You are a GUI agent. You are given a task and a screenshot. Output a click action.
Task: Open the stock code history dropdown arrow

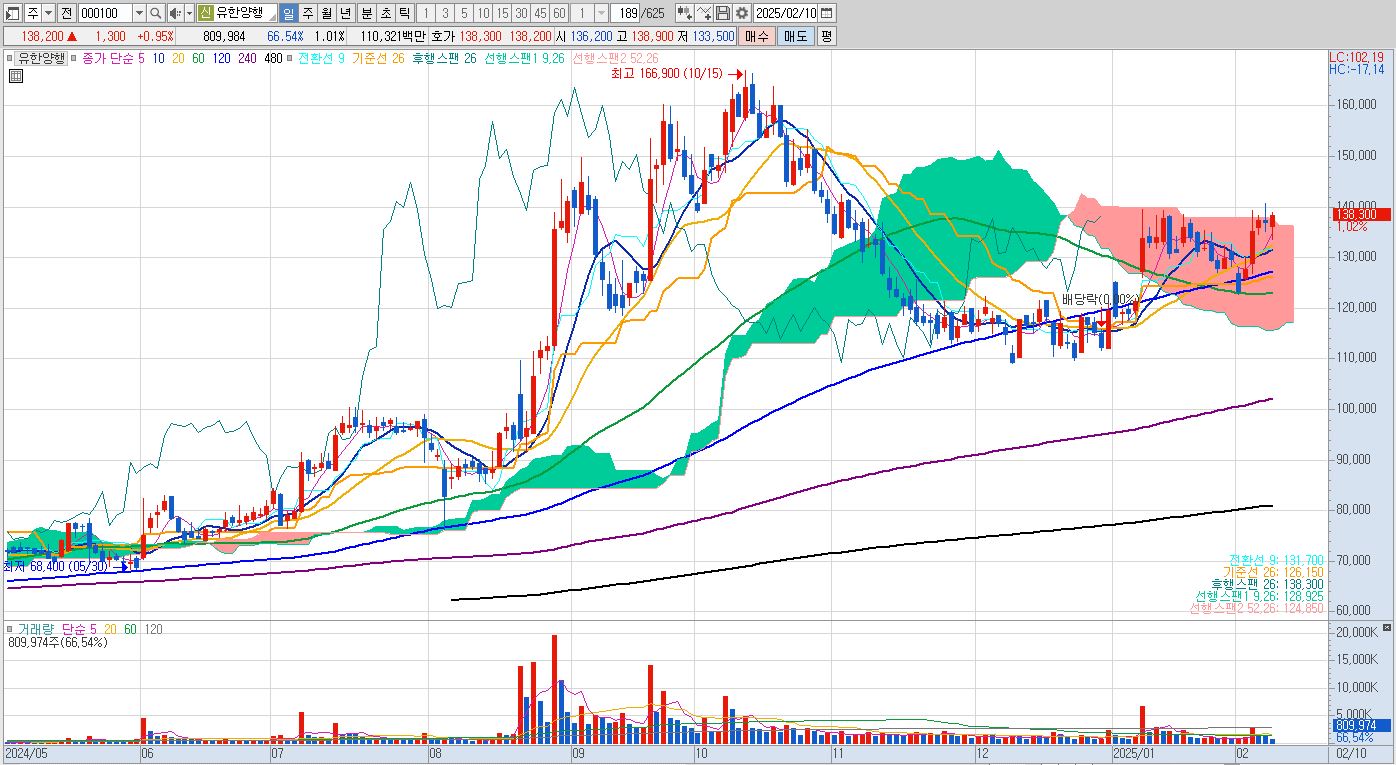(x=138, y=13)
